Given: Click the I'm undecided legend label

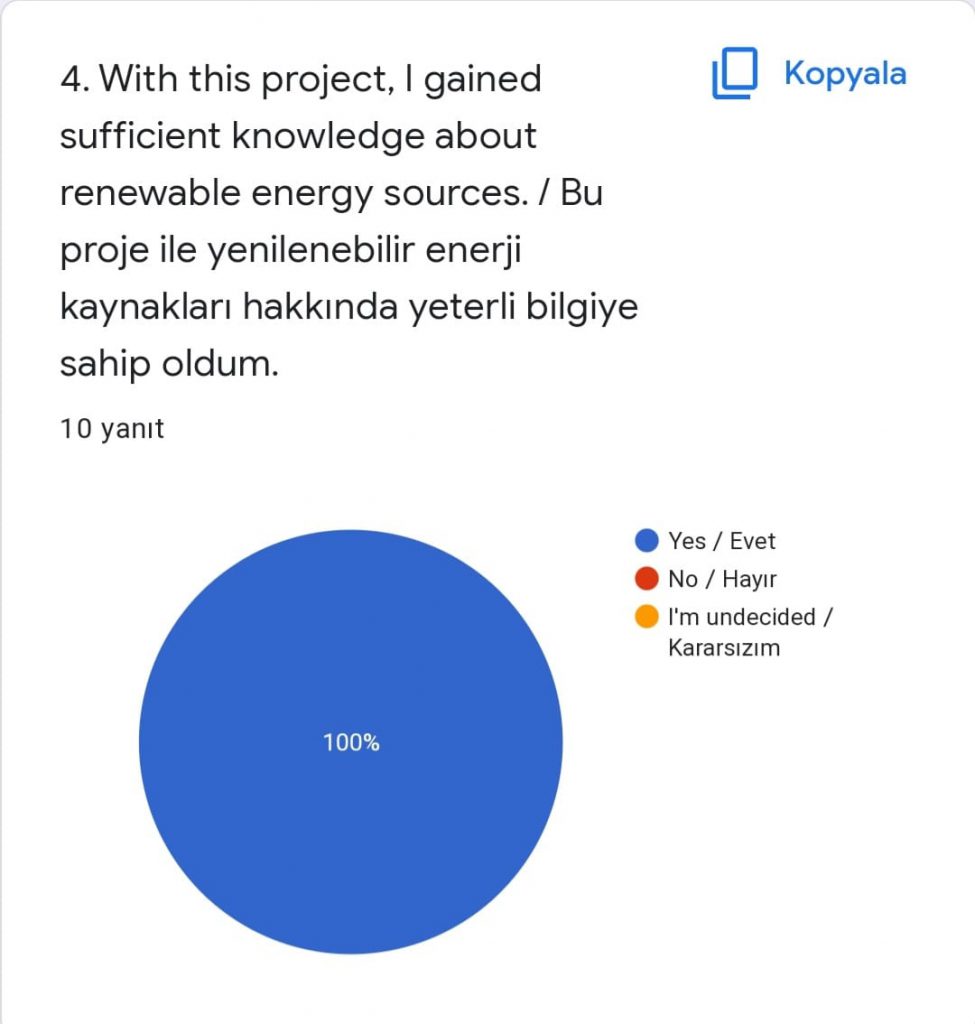Looking at the screenshot, I should pos(750,617).
